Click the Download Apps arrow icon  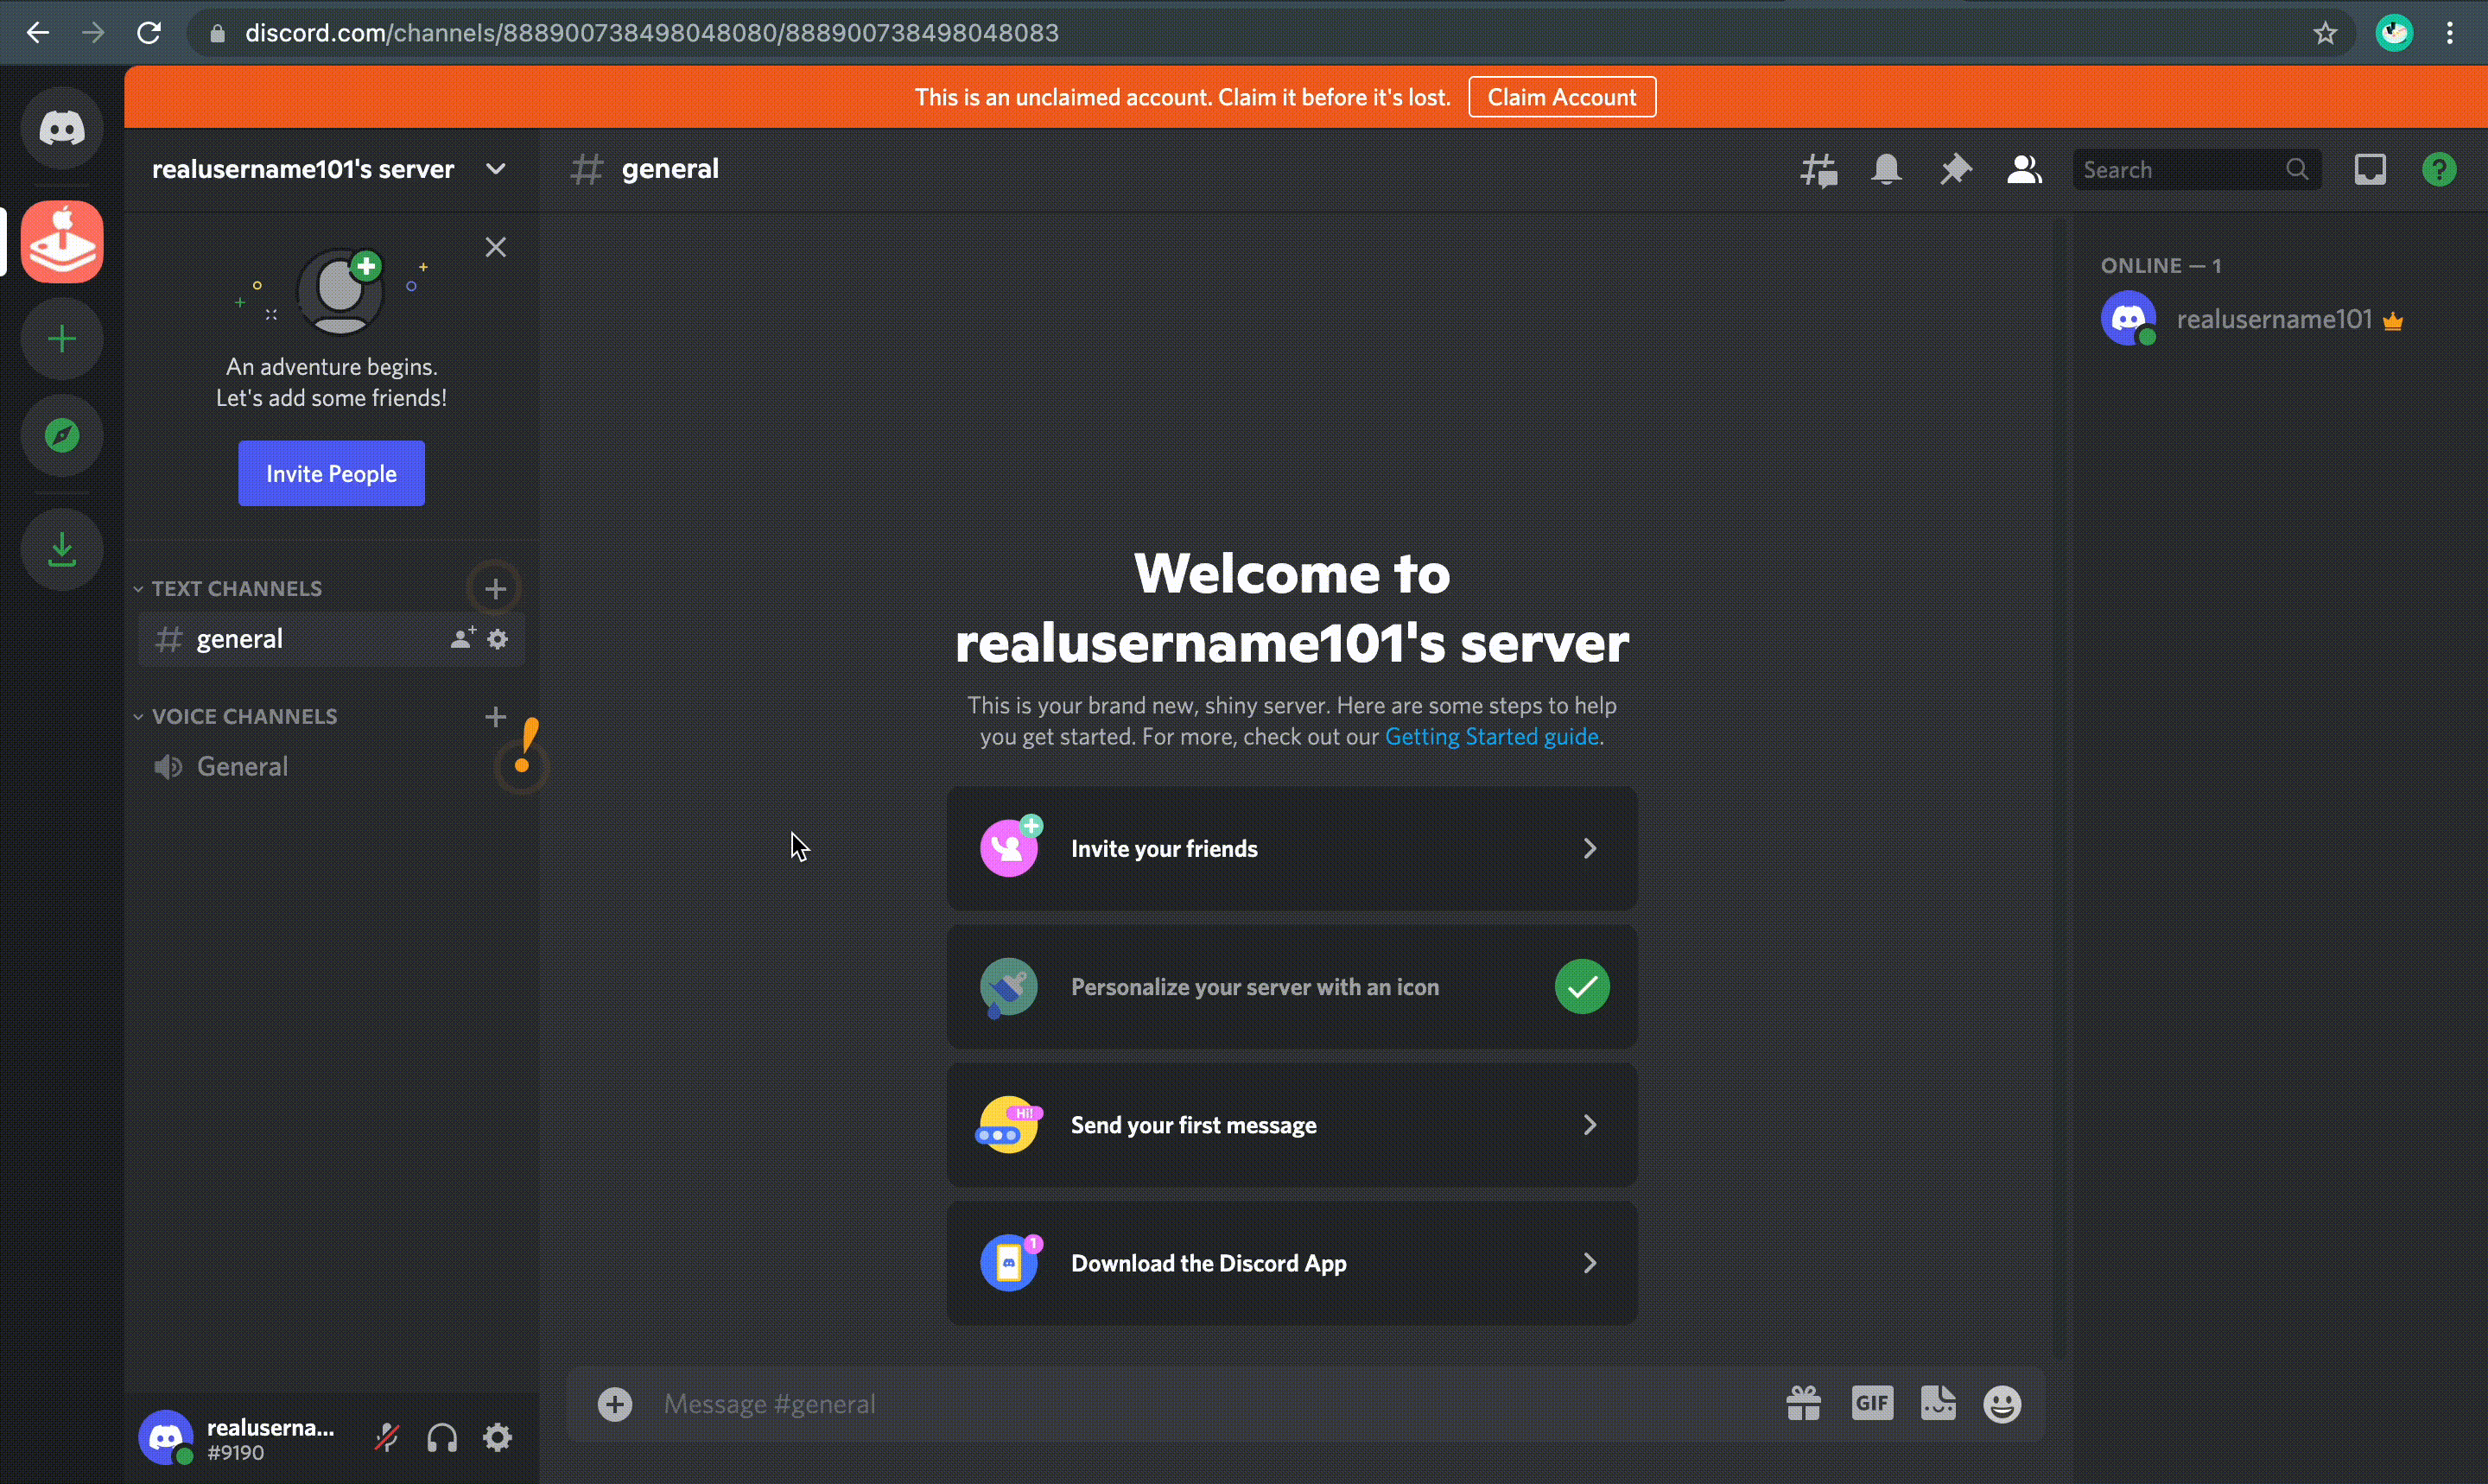[x=62, y=549]
